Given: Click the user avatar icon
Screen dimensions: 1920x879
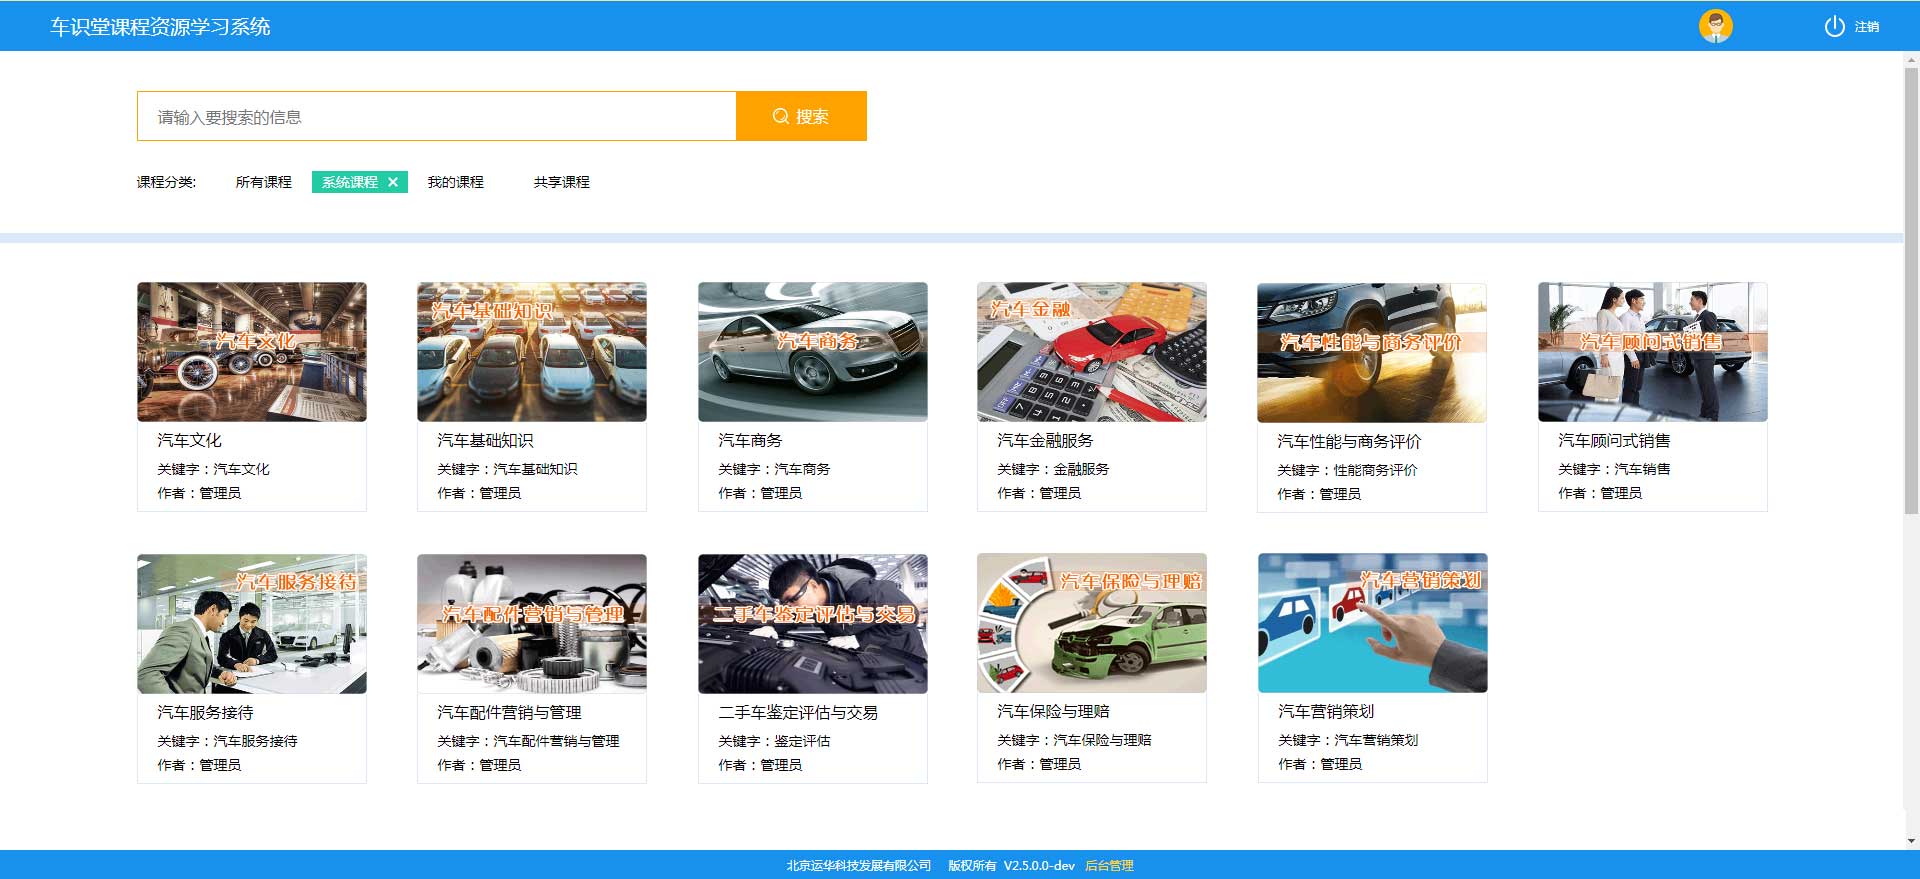Looking at the screenshot, I should coord(1715,26).
